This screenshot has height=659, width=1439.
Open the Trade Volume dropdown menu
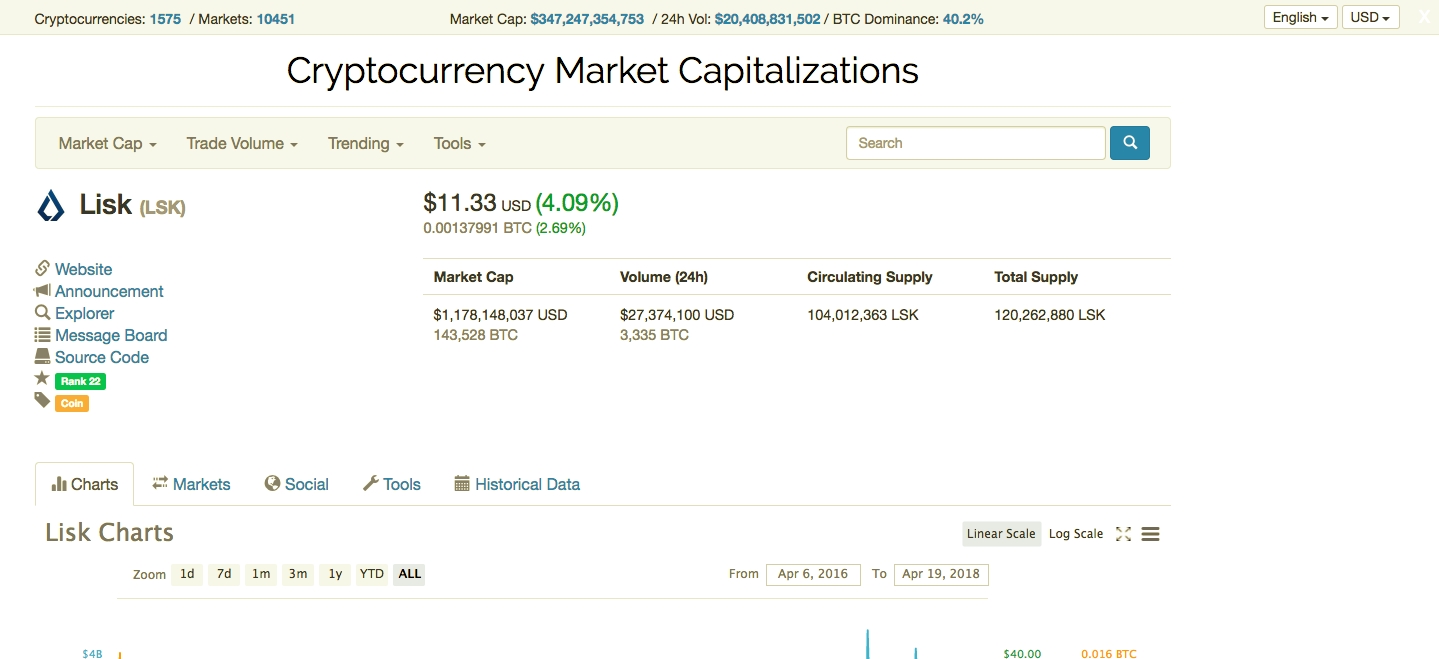tap(242, 143)
